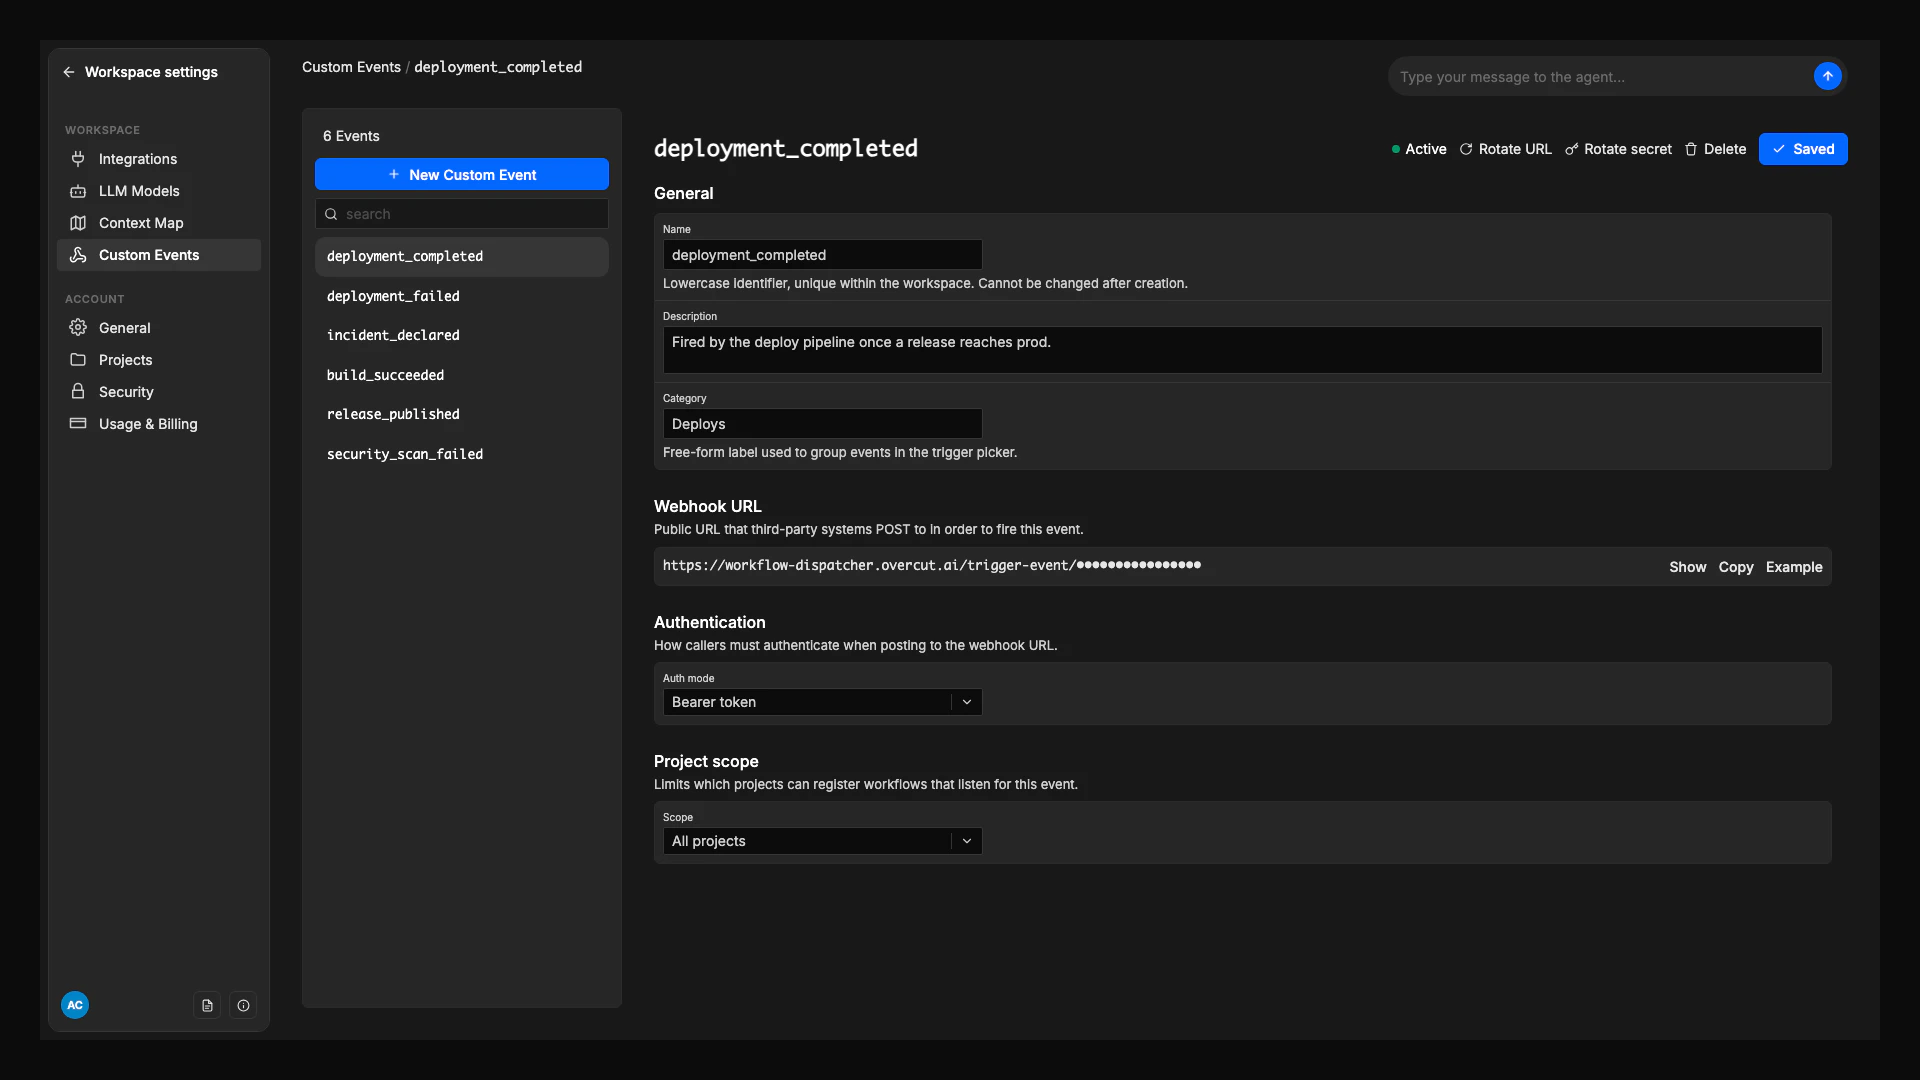Open Integrations plug icon in sidebar
Screen dimensions: 1920x1080
78,159
